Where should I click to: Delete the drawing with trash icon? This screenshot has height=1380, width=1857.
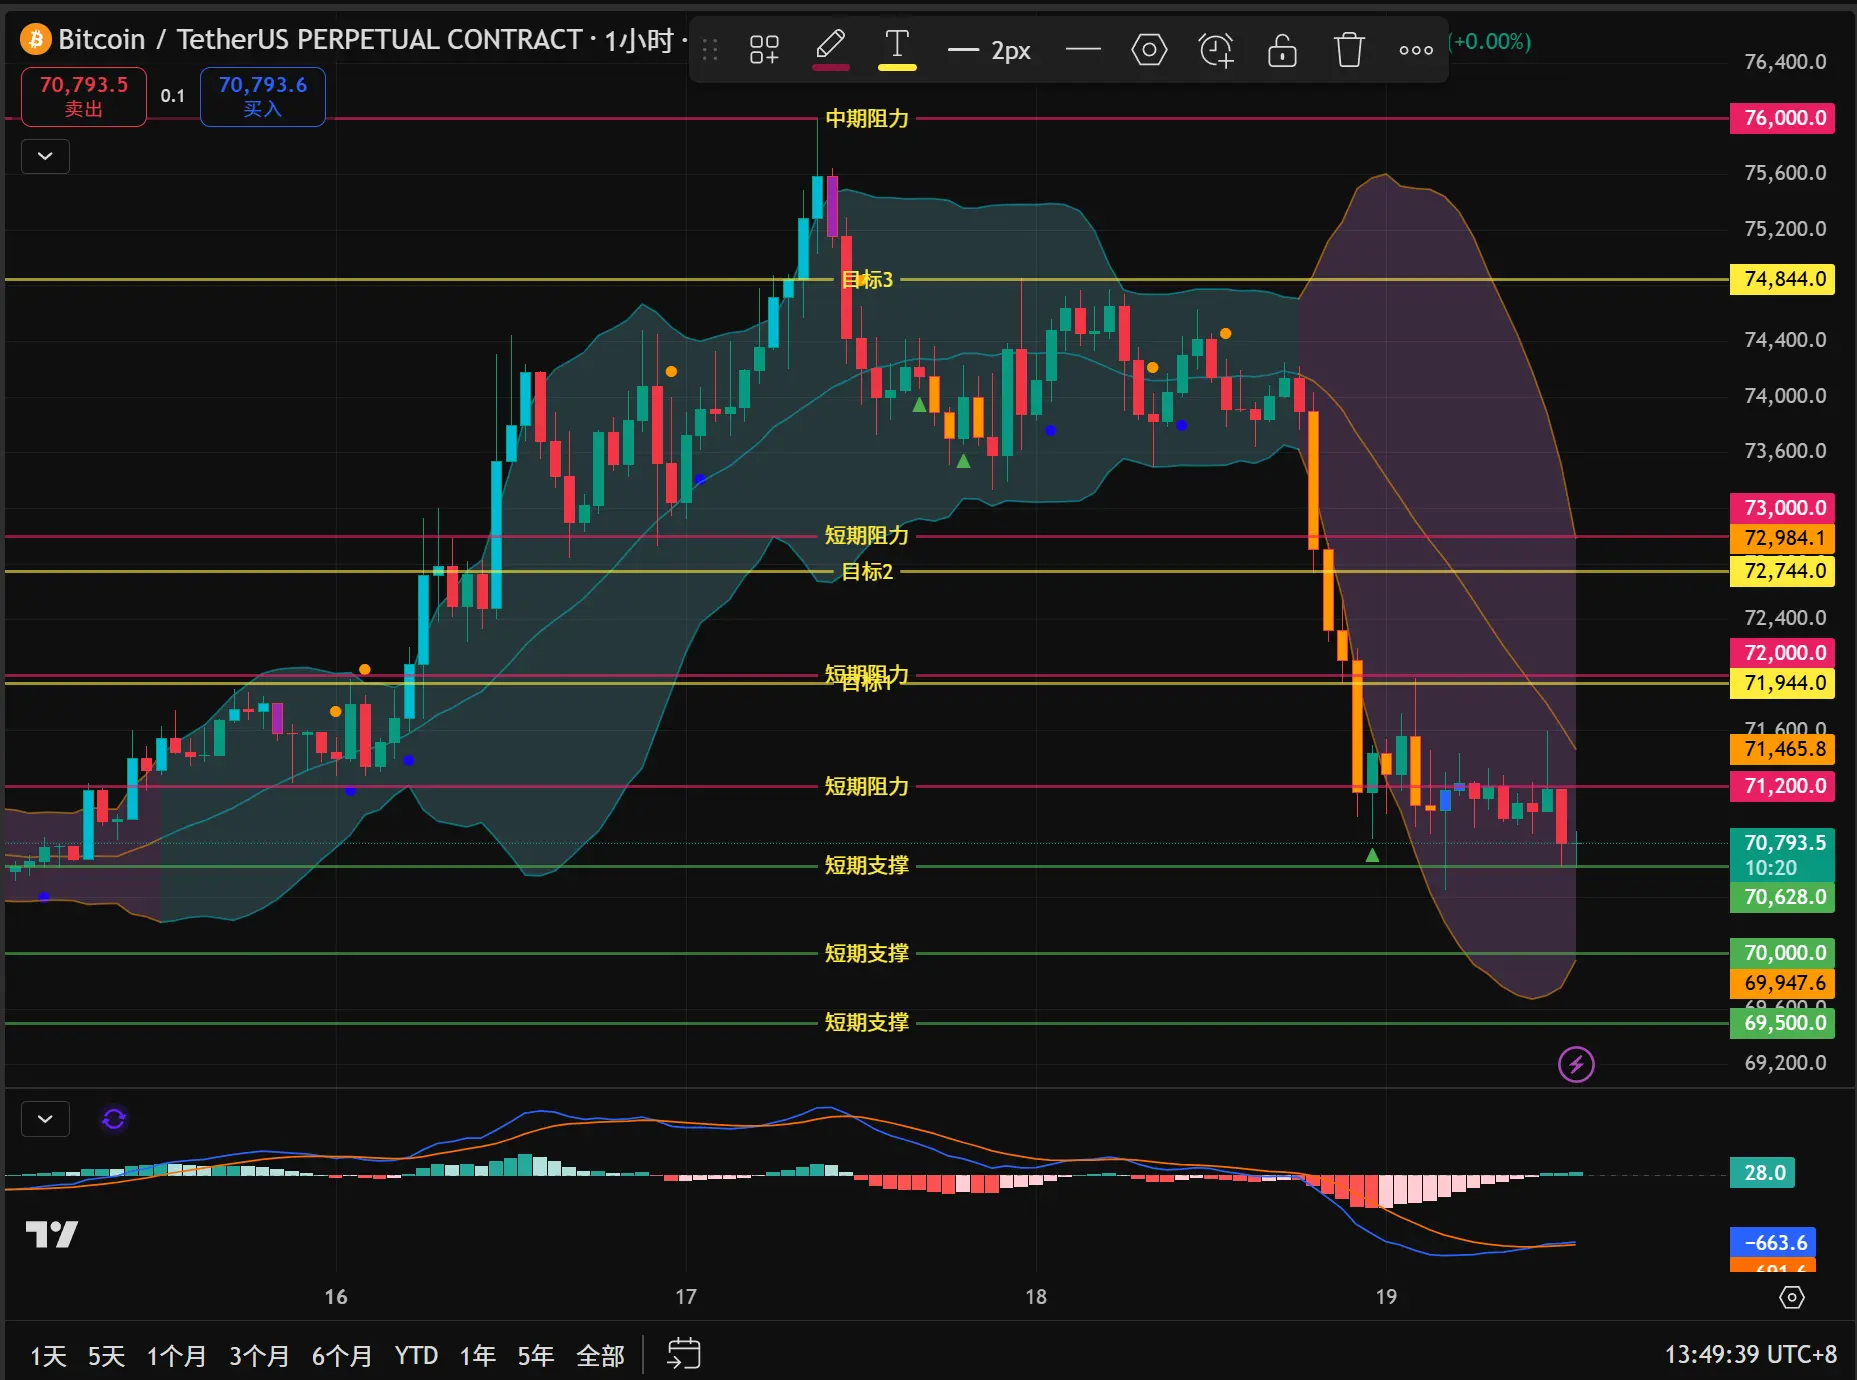1349,49
